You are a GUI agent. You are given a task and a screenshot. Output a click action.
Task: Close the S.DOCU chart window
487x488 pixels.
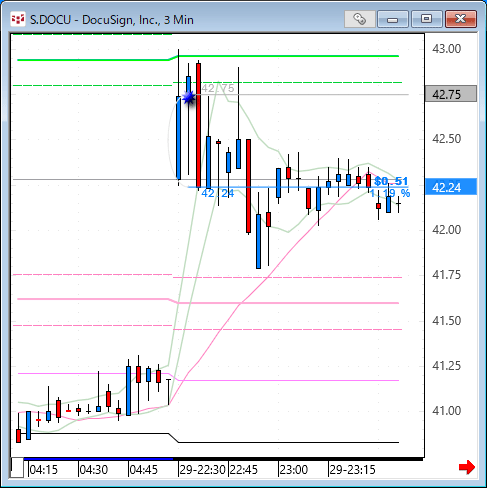tap(460, 19)
